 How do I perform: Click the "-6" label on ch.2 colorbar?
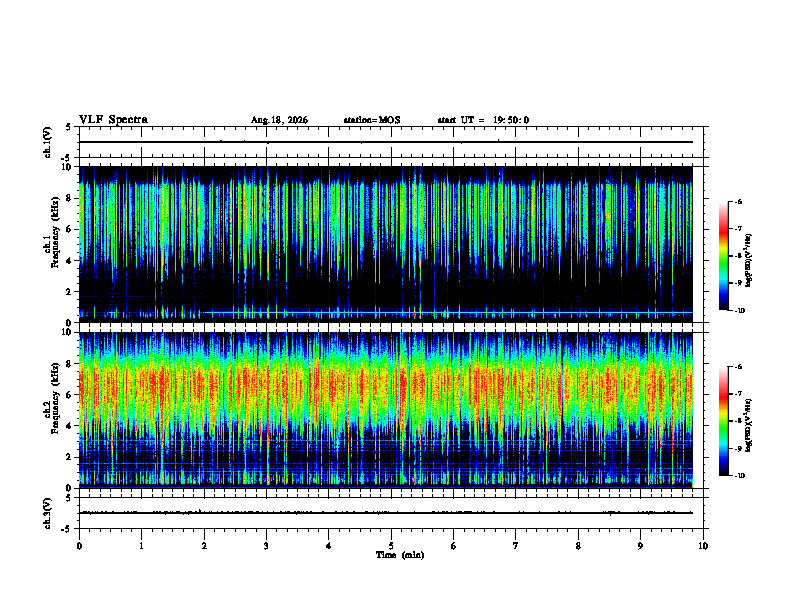coord(739,367)
